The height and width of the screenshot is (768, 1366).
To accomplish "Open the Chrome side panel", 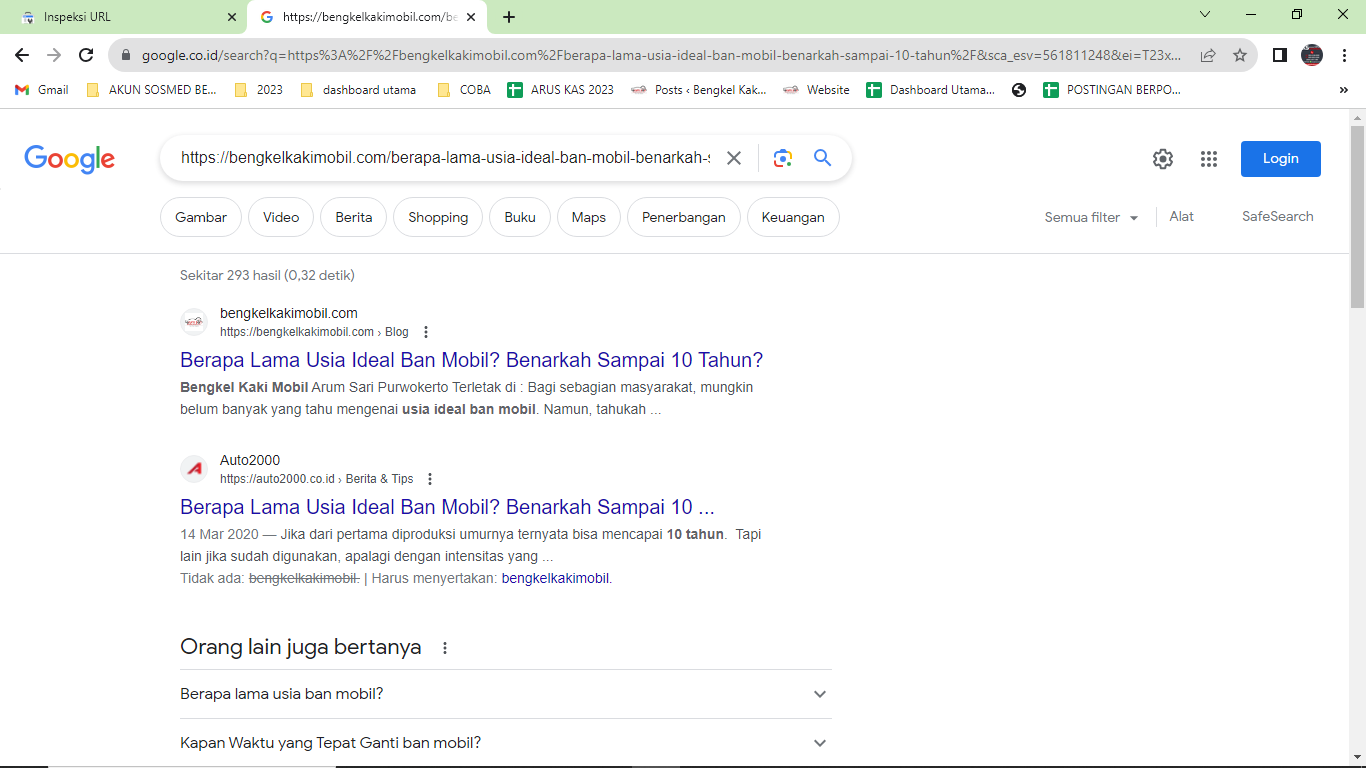I will pos(1279,55).
